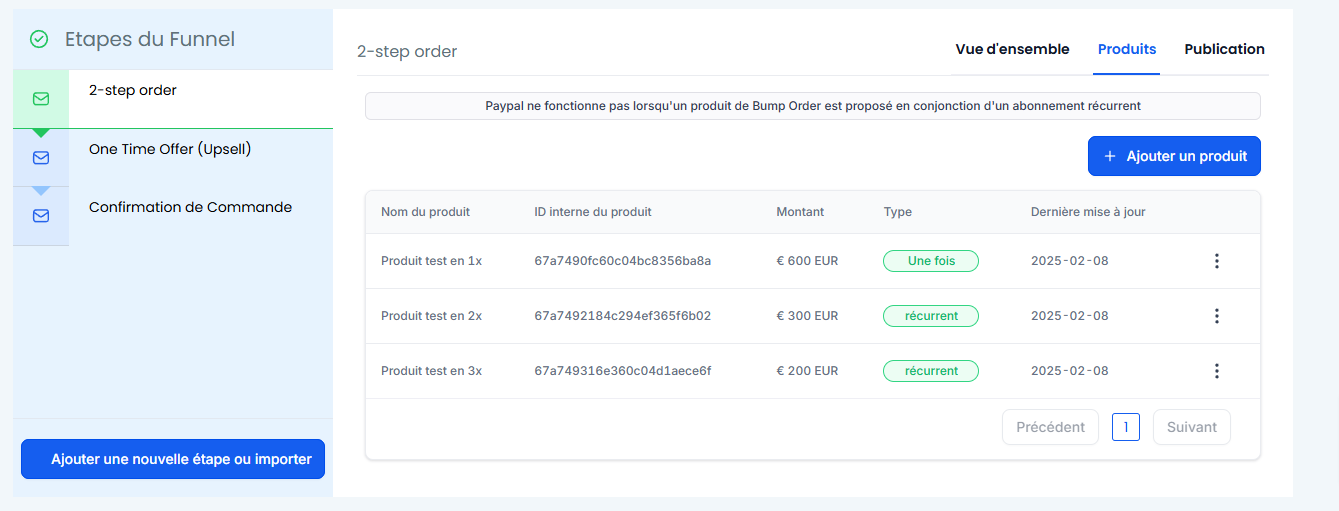The image size is (1339, 511).
Task: Switch to the Vue d'ensemble tab
Action: pyautogui.click(x=1012, y=49)
